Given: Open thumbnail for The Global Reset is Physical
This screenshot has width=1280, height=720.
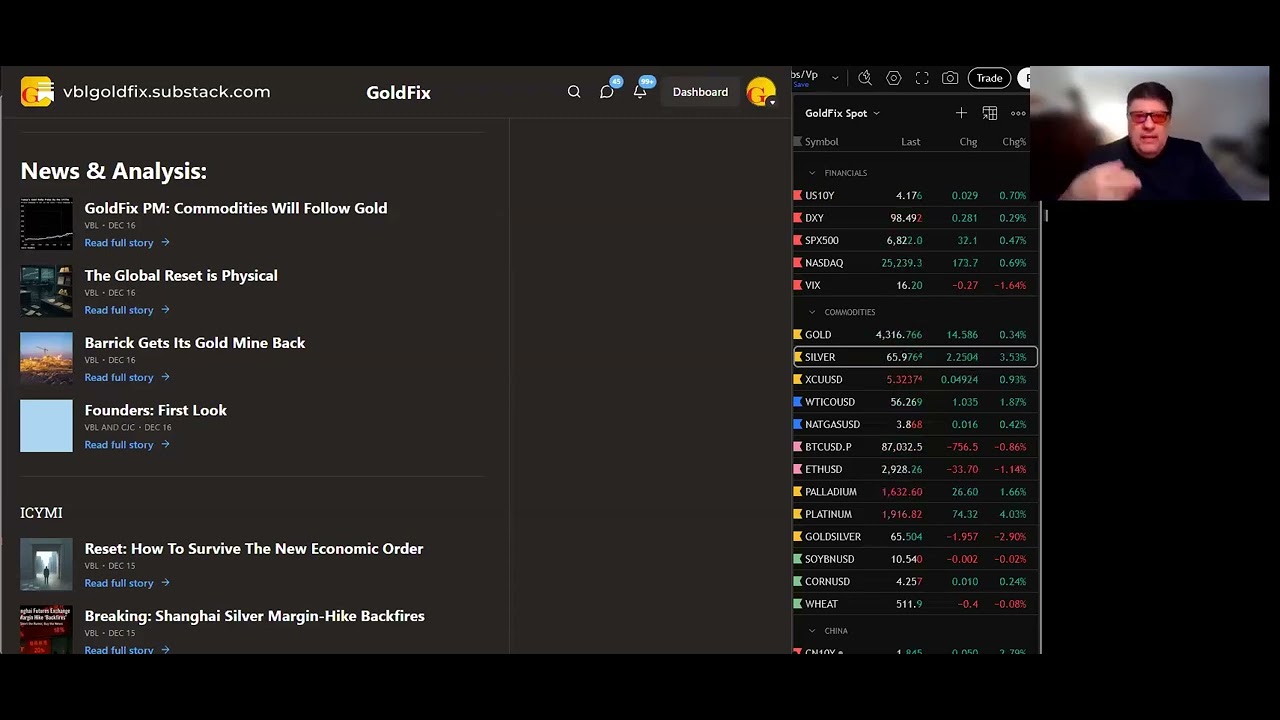Looking at the screenshot, I should click(x=46, y=291).
